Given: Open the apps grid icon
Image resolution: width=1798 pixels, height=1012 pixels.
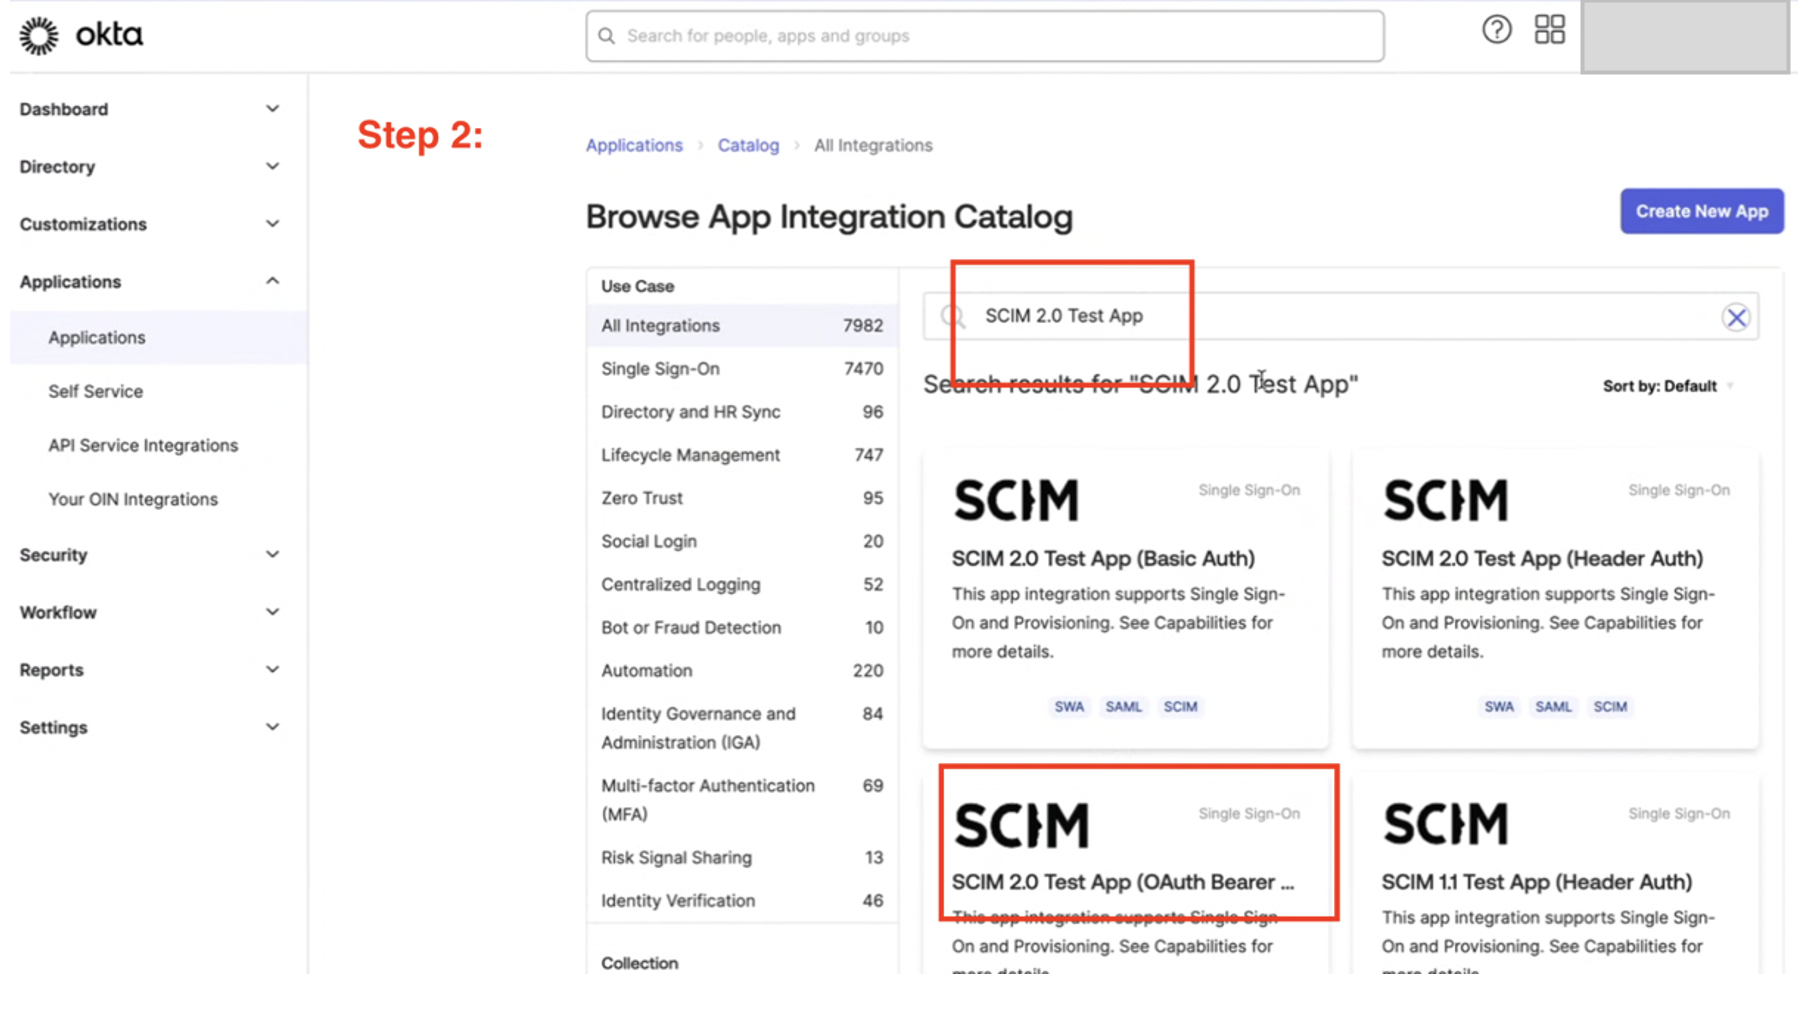Looking at the screenshot, I should coord(1549,30).
